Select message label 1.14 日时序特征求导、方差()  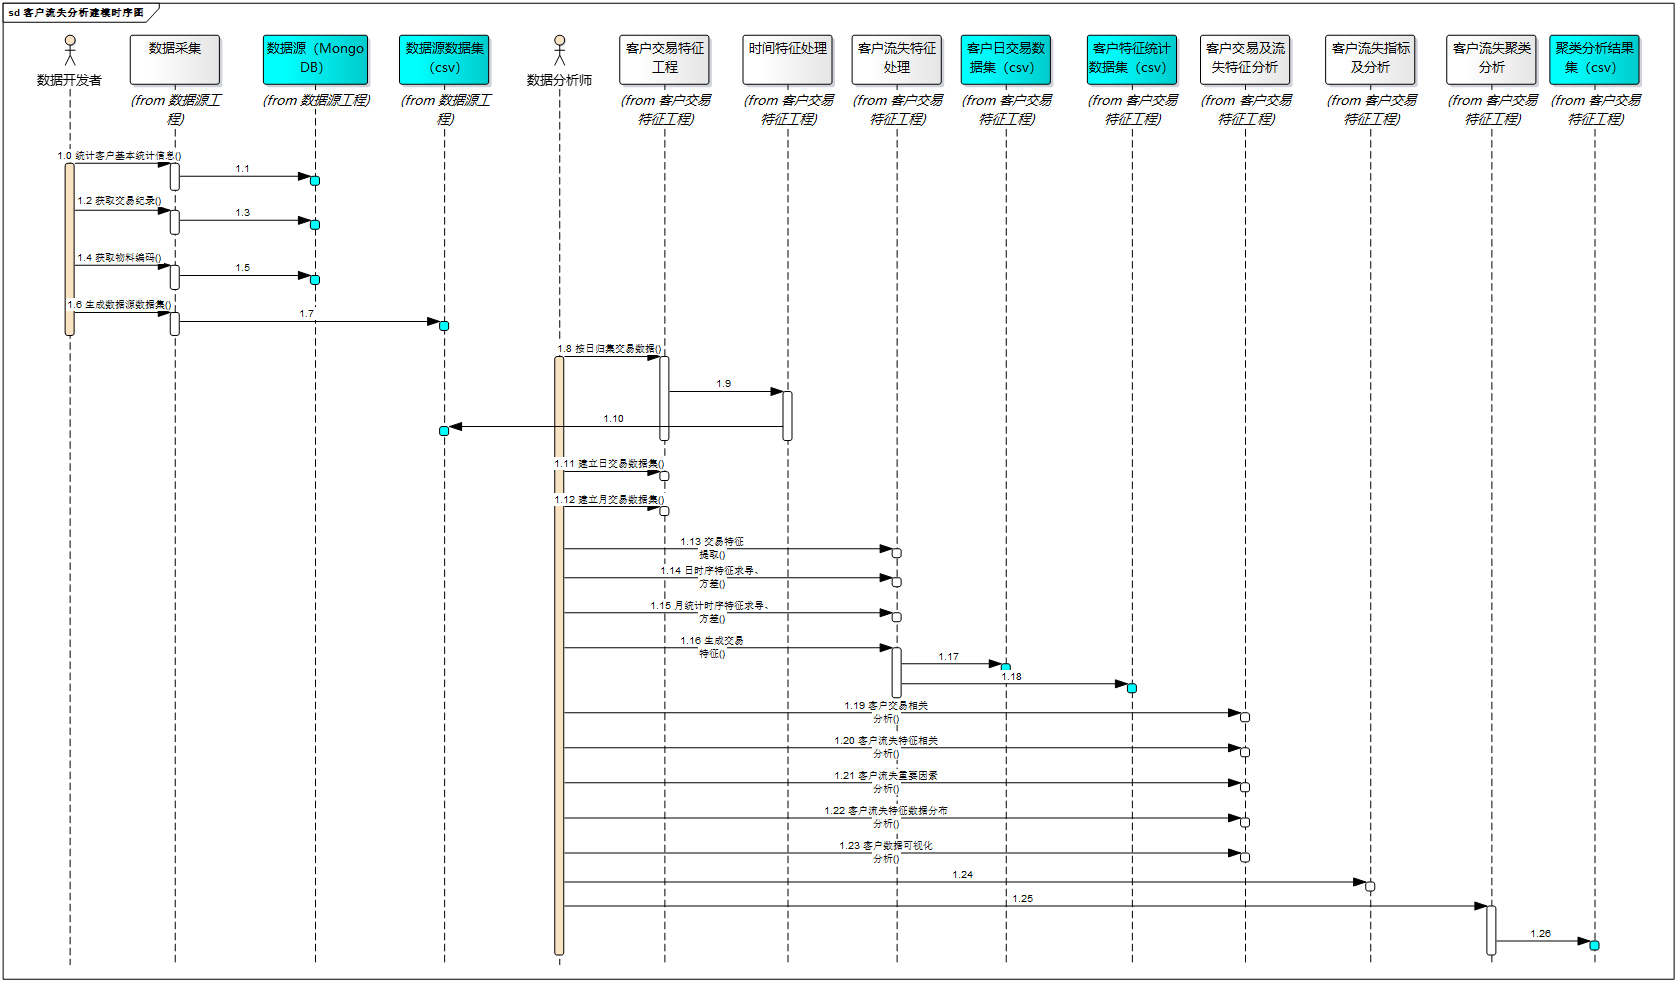click(x=710, y=577)
